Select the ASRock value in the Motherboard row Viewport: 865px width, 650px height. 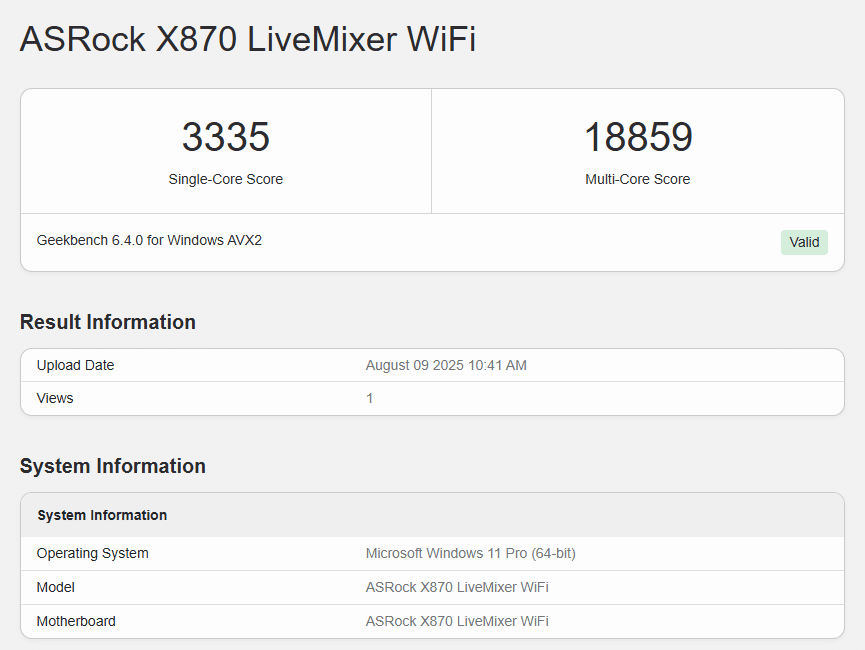[x=457, y=621]
